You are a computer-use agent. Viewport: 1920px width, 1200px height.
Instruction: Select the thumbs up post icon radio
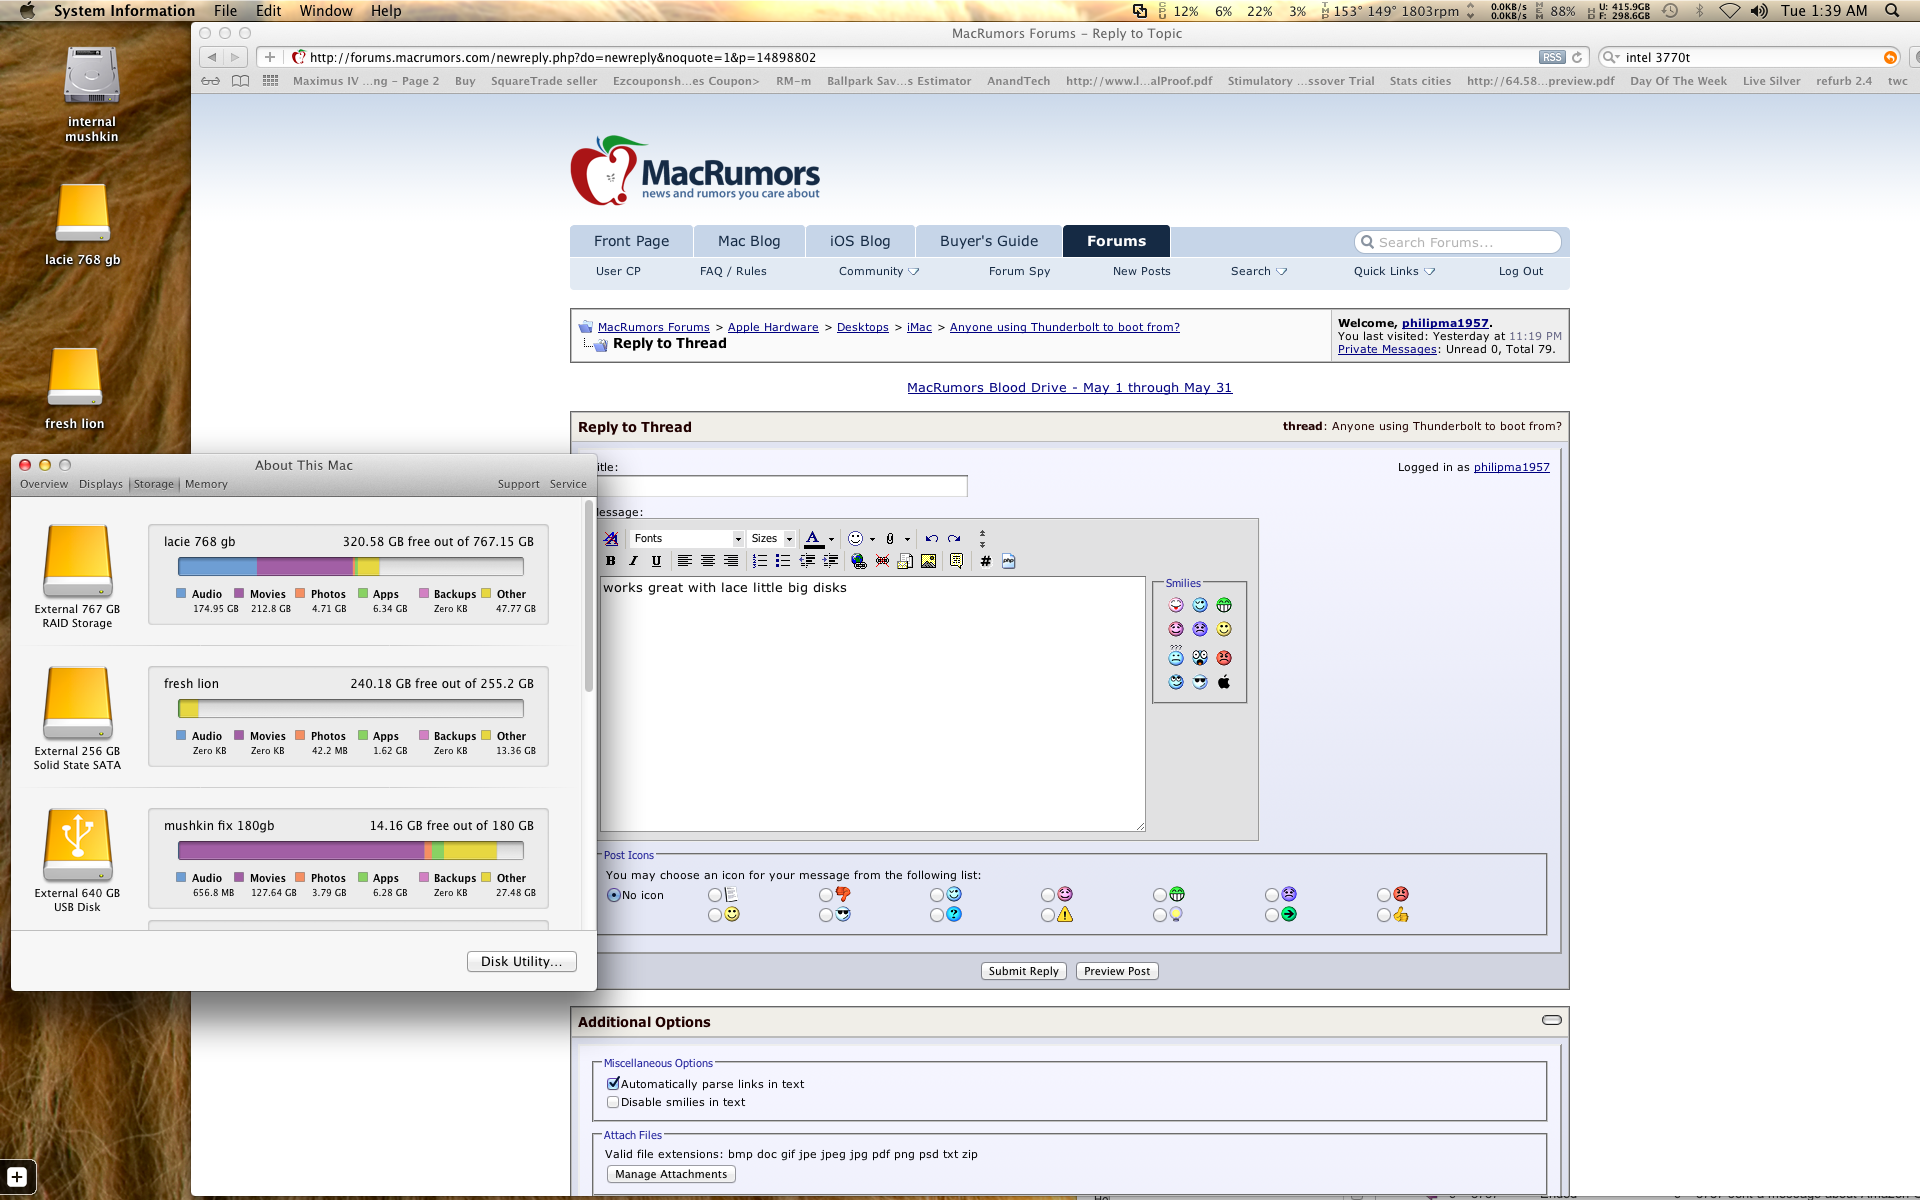[1384, 915]
